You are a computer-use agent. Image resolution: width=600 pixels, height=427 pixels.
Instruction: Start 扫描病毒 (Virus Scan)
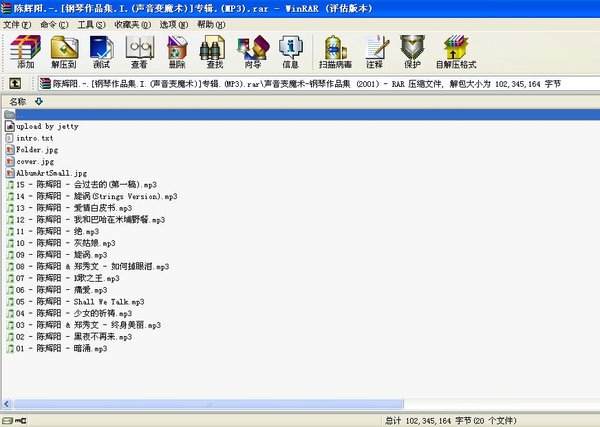coord(335,52)
